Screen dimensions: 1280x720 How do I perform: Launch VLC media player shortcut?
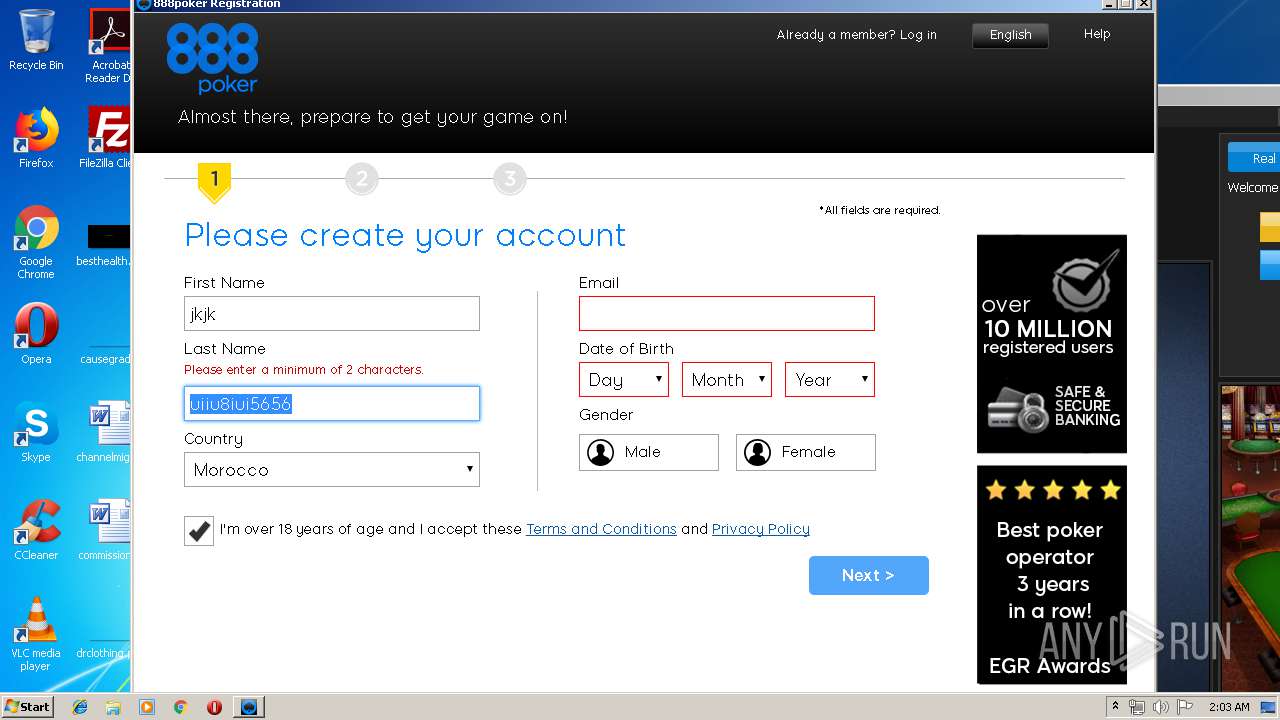click(x=36, y=635)
